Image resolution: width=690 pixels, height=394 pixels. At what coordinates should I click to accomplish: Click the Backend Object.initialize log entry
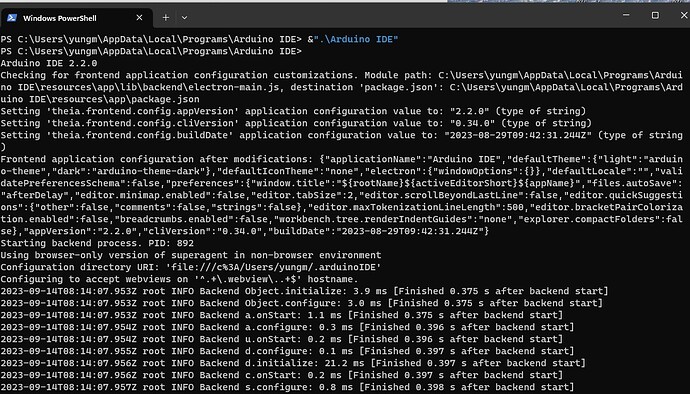tap(305, 291)
